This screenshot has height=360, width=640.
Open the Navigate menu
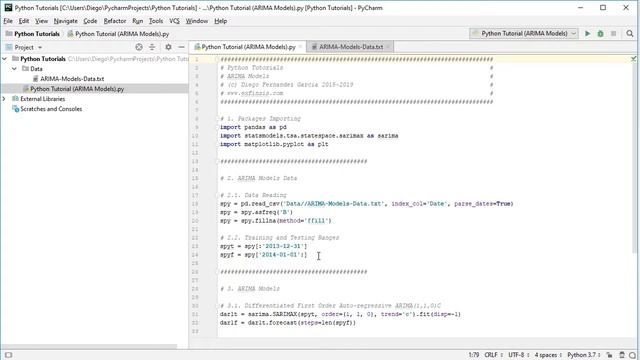[x=65, y=21]
